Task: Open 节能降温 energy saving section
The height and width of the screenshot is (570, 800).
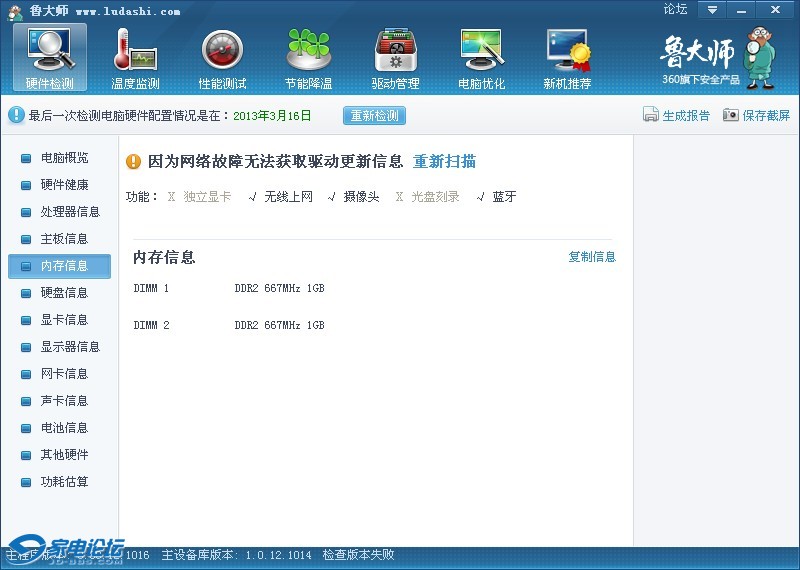Action: click(x=308, y=58)
